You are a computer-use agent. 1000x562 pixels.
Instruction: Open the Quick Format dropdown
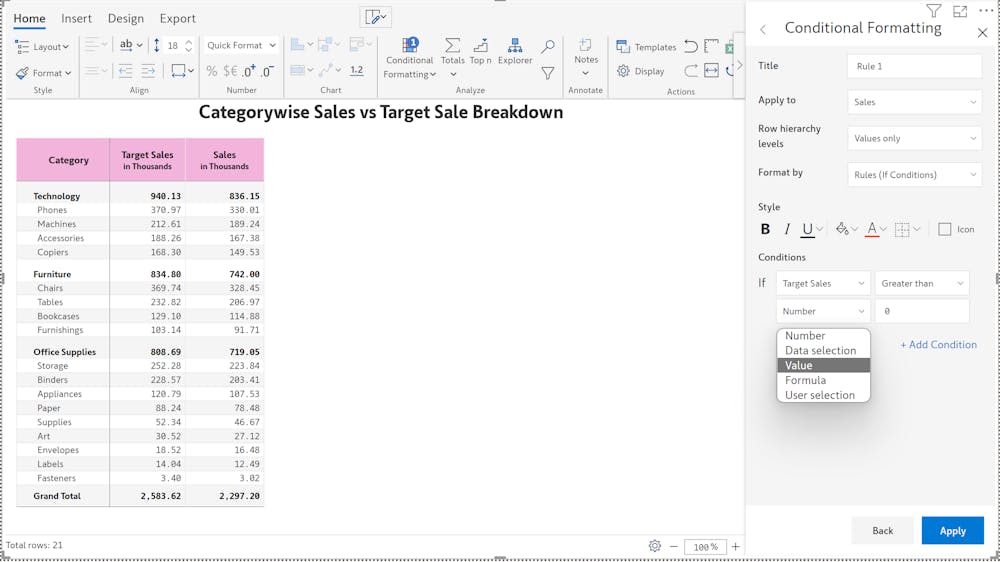[x=241, y=45]
